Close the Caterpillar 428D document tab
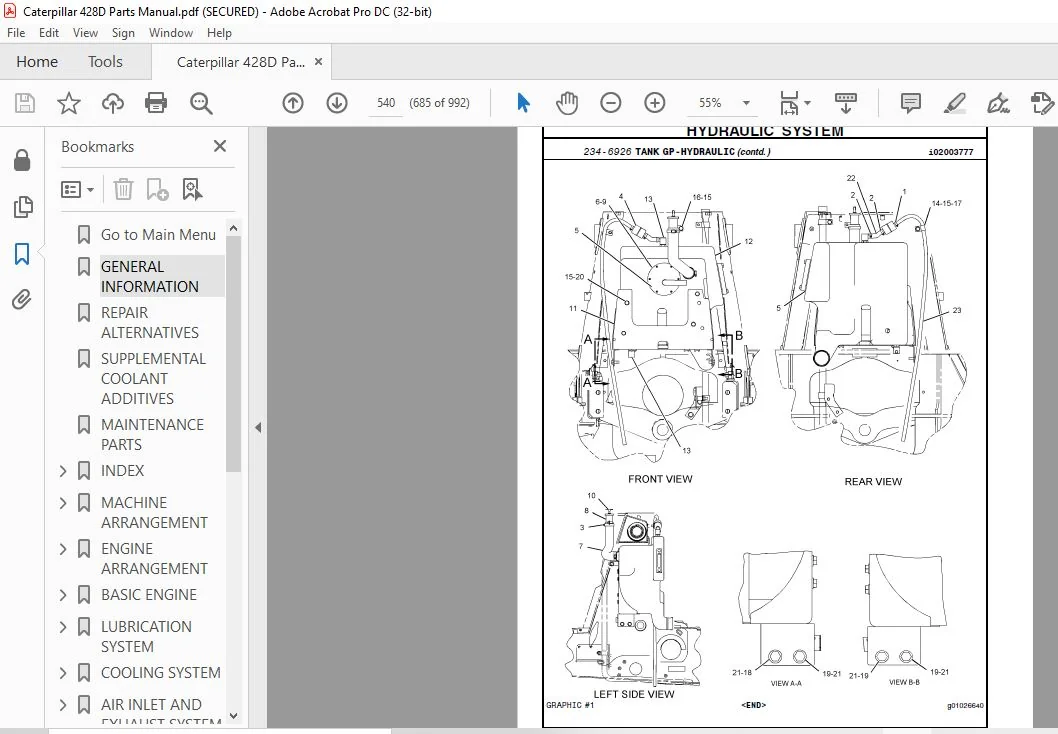This screenshot has width=1058, height=734. pos(318,61)
